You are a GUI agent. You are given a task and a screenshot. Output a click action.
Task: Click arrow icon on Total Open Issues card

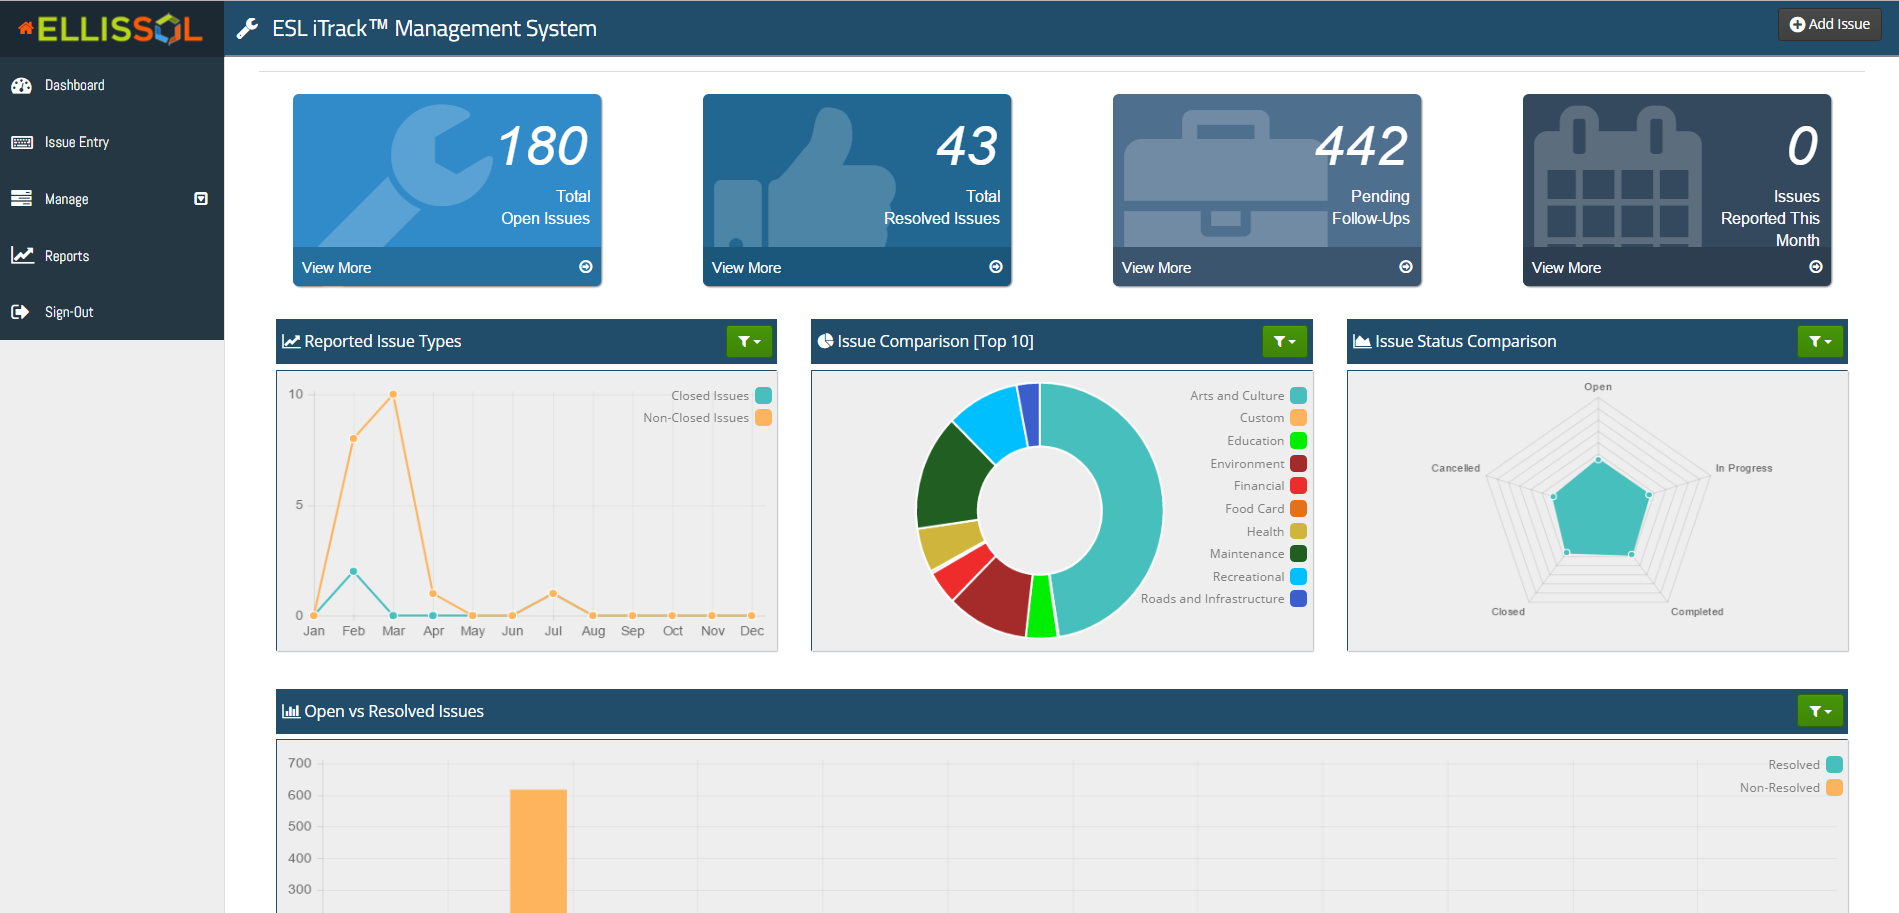coord(586,267)
